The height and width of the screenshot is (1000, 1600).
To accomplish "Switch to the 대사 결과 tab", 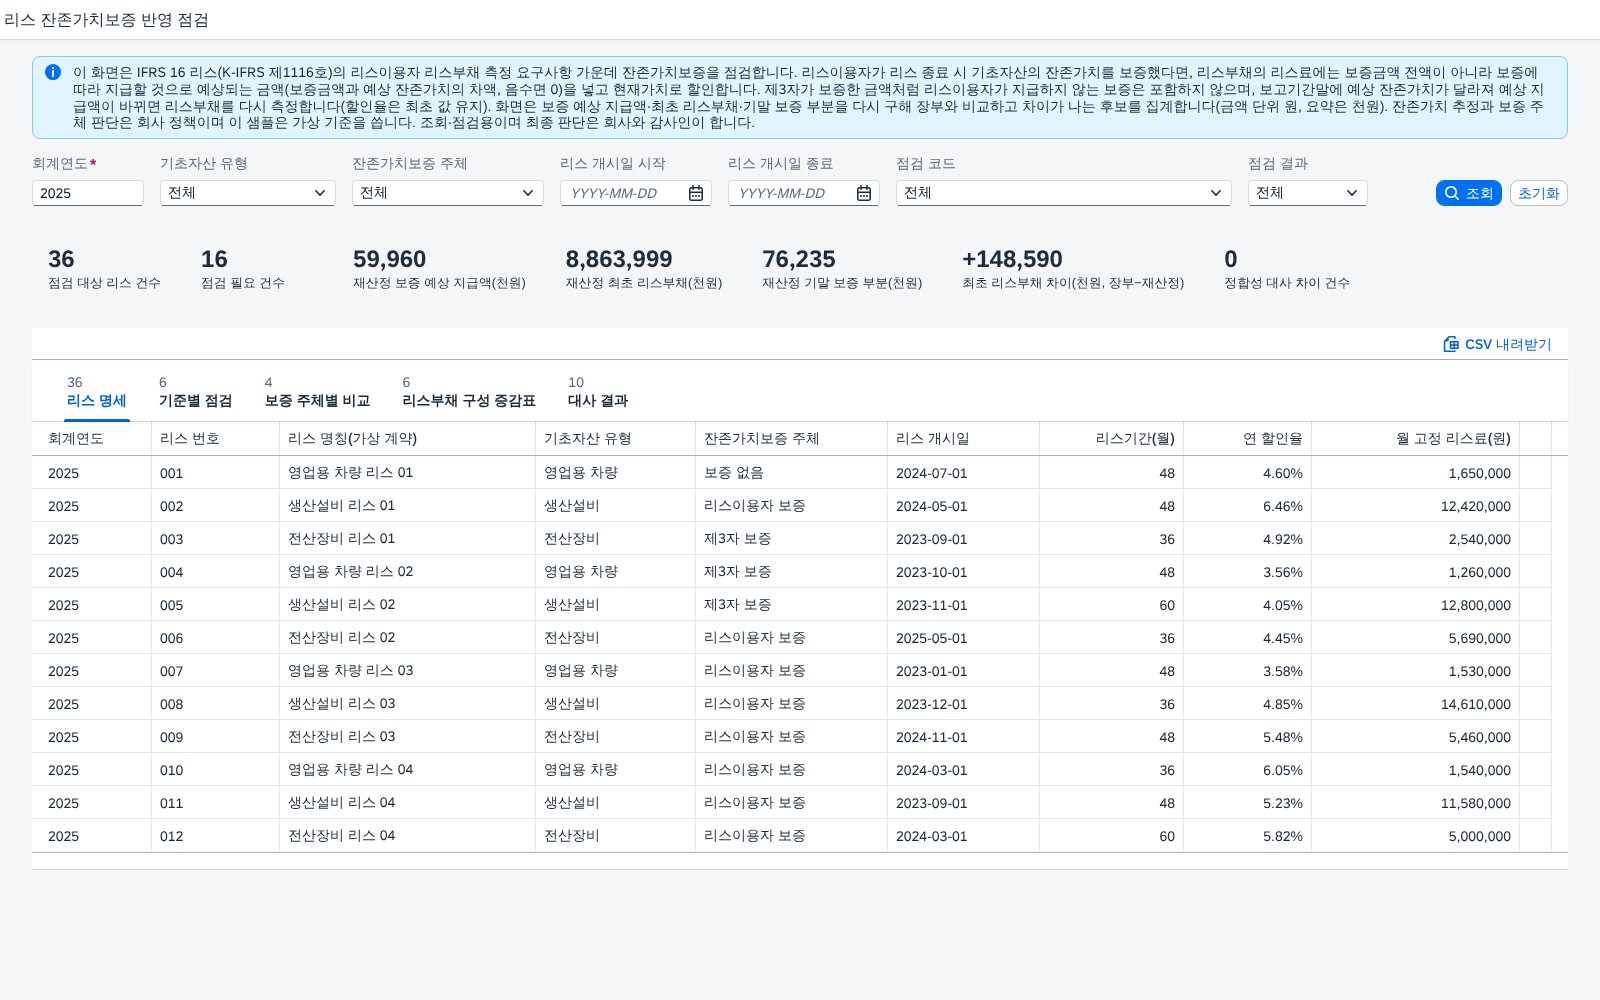I will [x=598, y=393].
